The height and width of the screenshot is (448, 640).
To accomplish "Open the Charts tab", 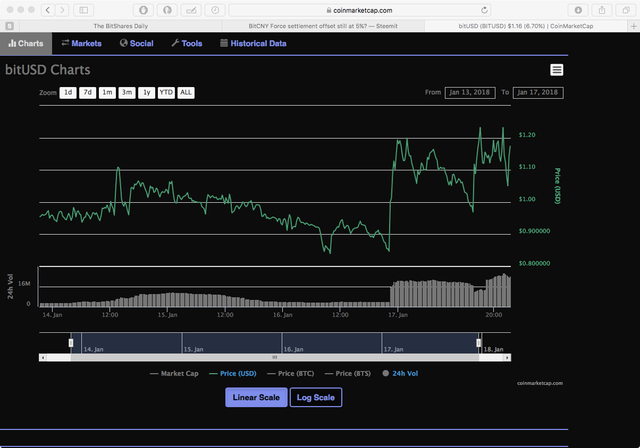I will click(x=26, y=43).
